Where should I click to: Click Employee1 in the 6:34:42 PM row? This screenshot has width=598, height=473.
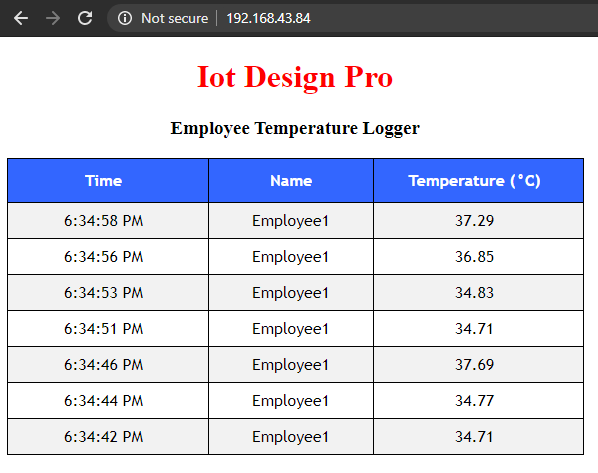[x=291, y=437]
